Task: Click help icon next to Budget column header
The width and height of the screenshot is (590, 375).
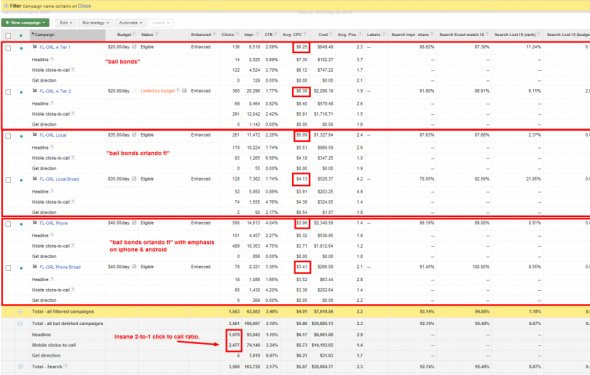Action: 134,35
